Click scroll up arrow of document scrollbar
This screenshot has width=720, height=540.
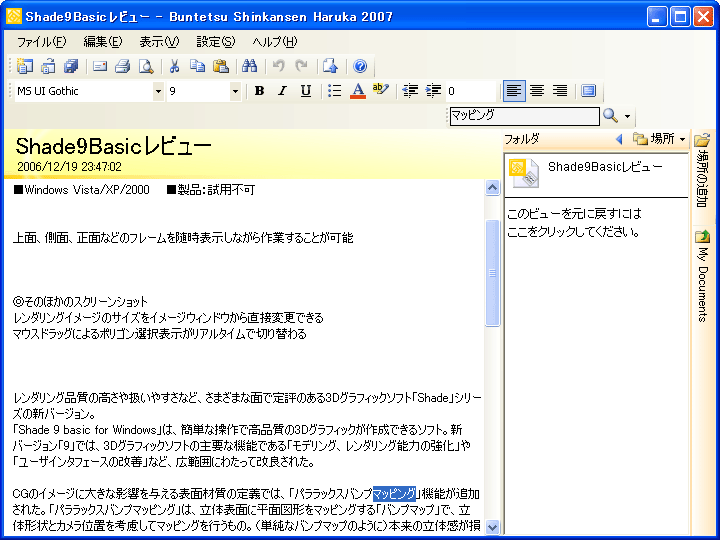(x=492, y=187)
